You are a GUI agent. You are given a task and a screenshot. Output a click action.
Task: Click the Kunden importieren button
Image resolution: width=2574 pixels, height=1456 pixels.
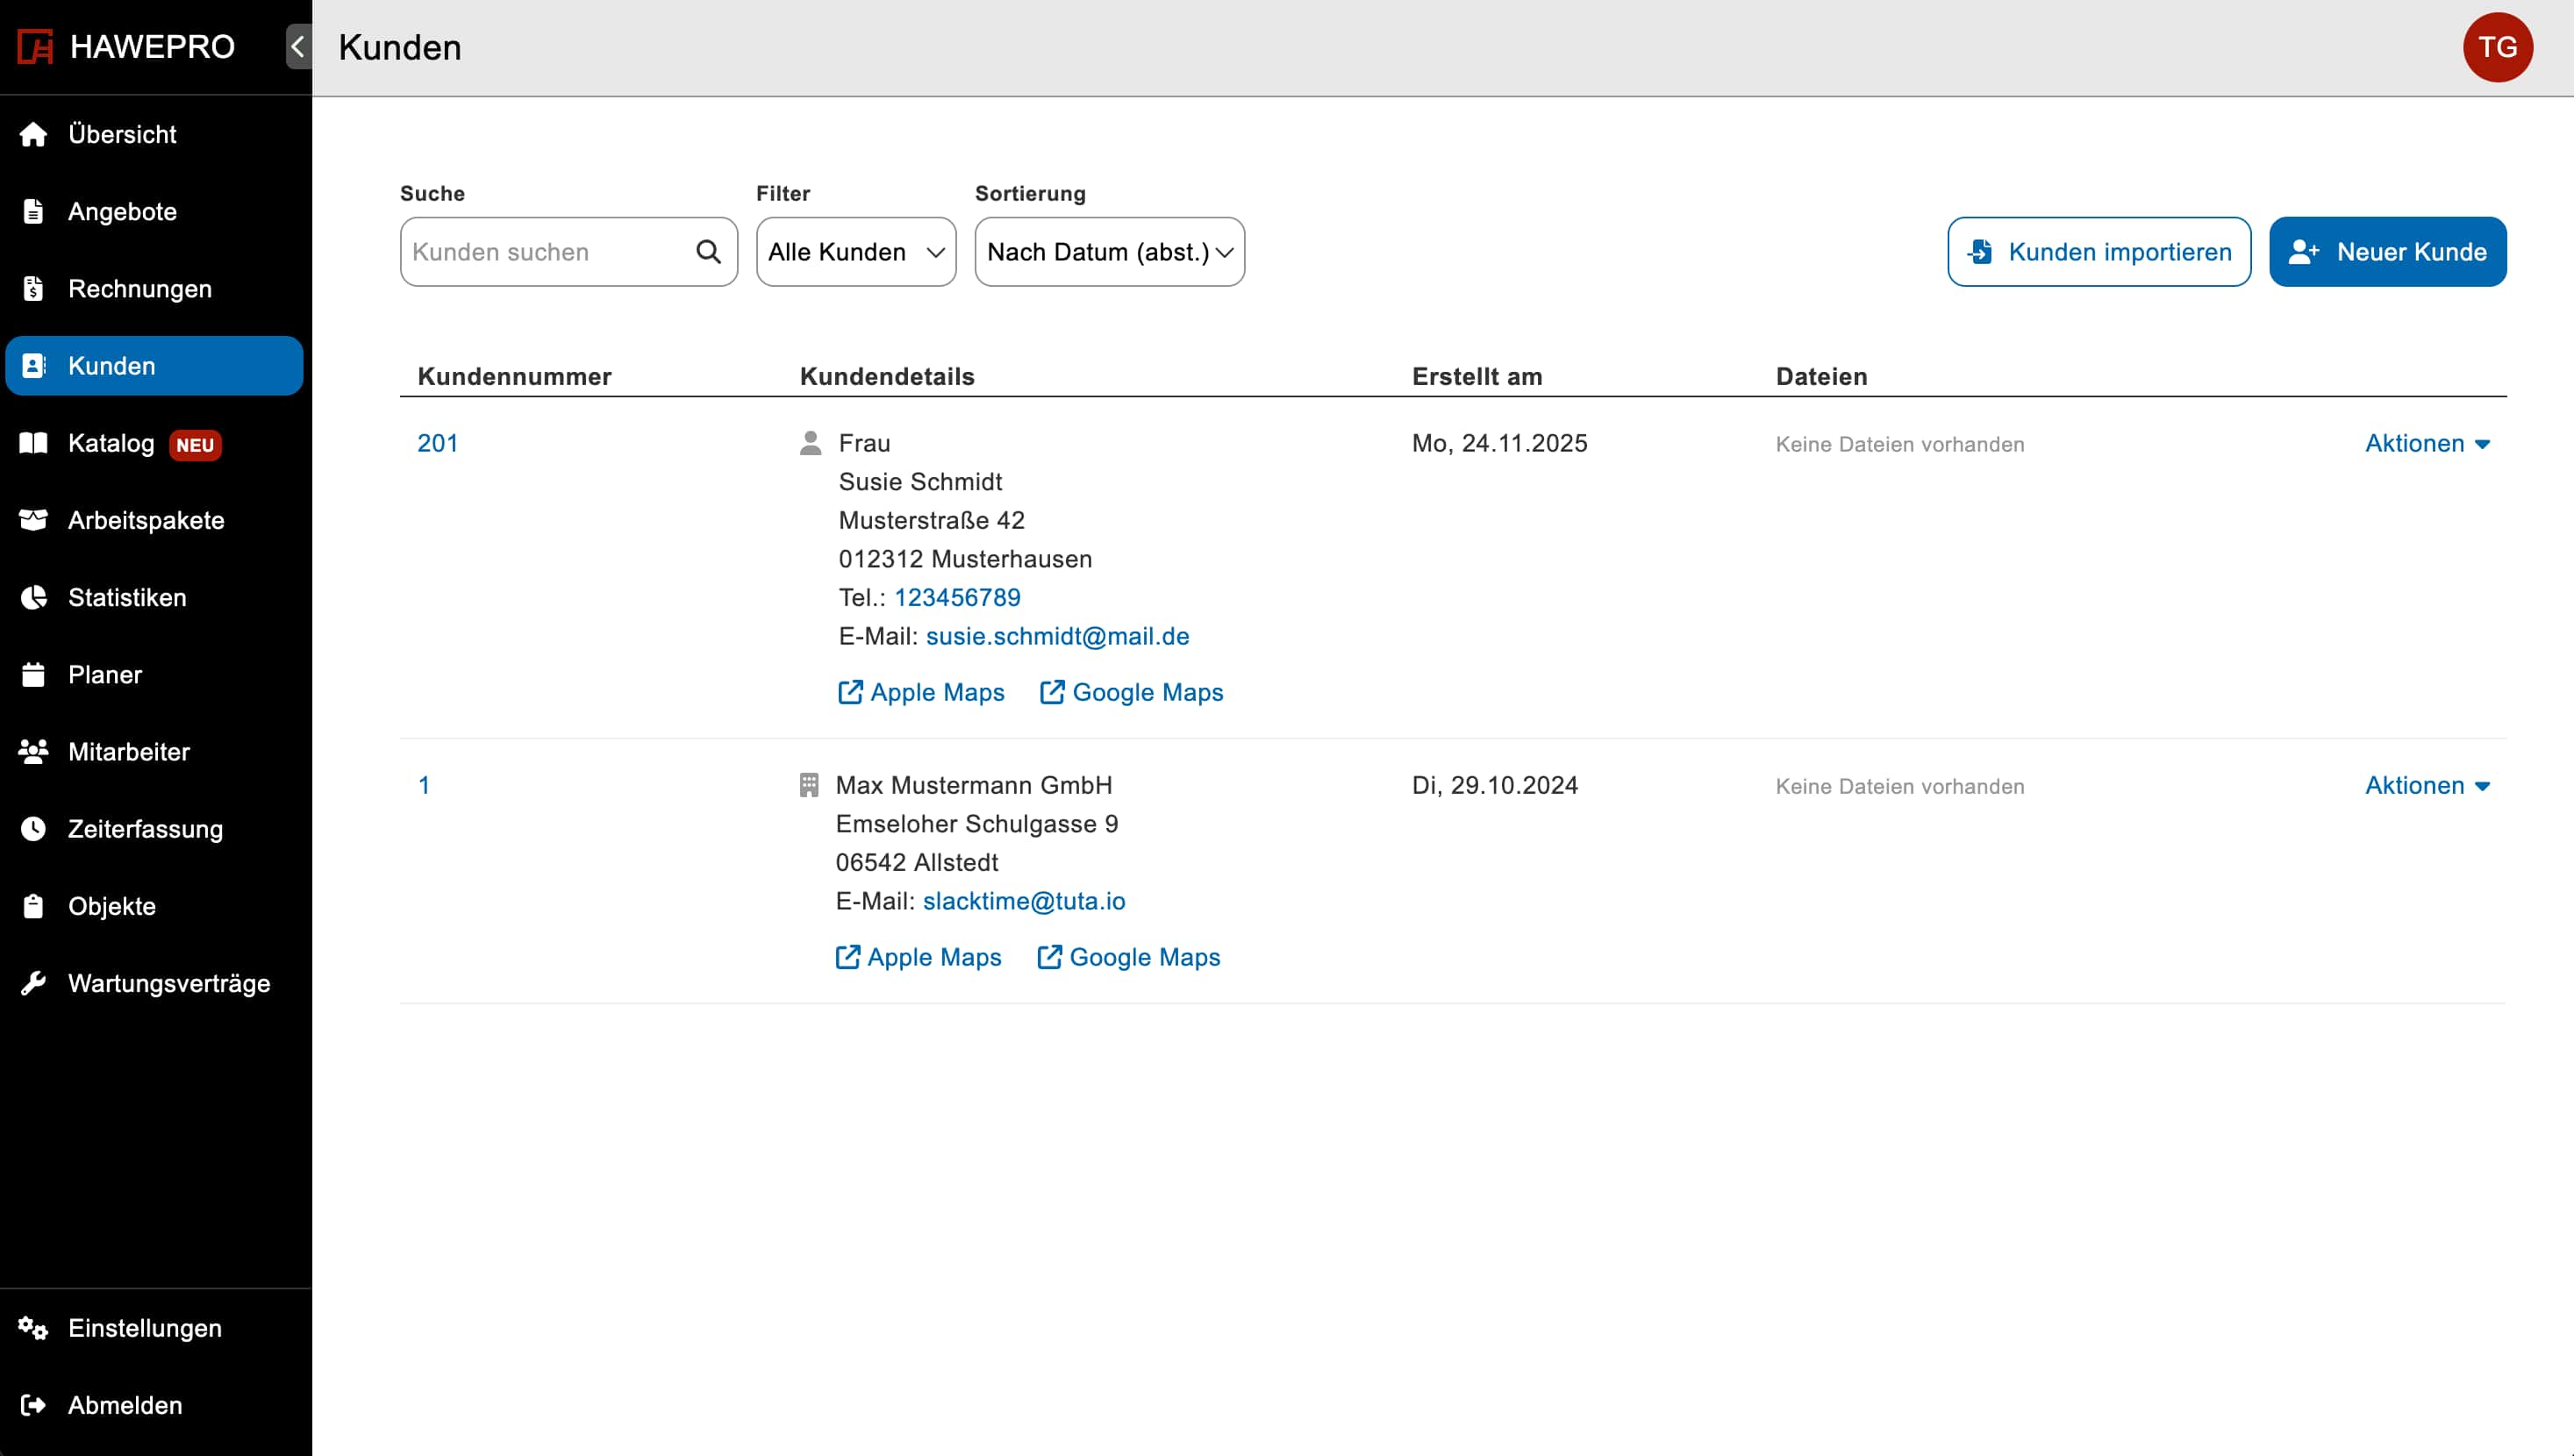click(x=2098, y=252)
